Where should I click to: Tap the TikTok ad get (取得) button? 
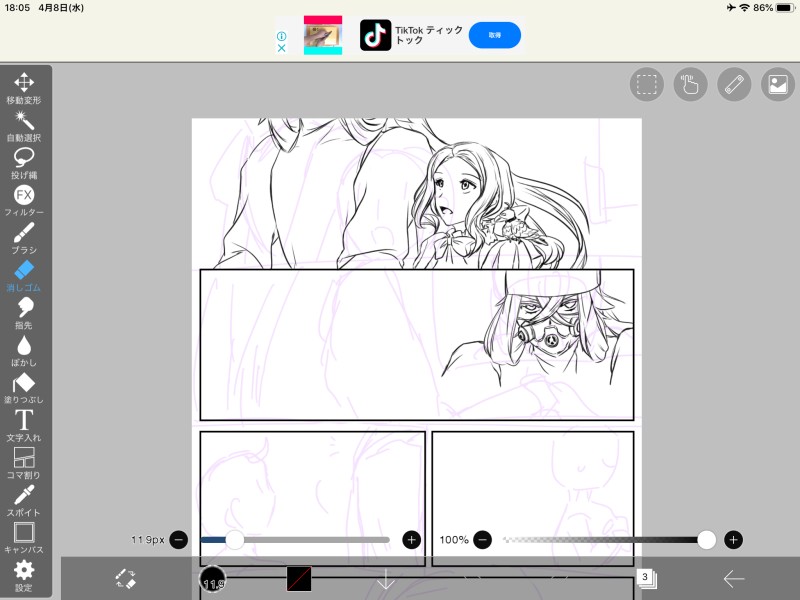[x=494, y=35]
